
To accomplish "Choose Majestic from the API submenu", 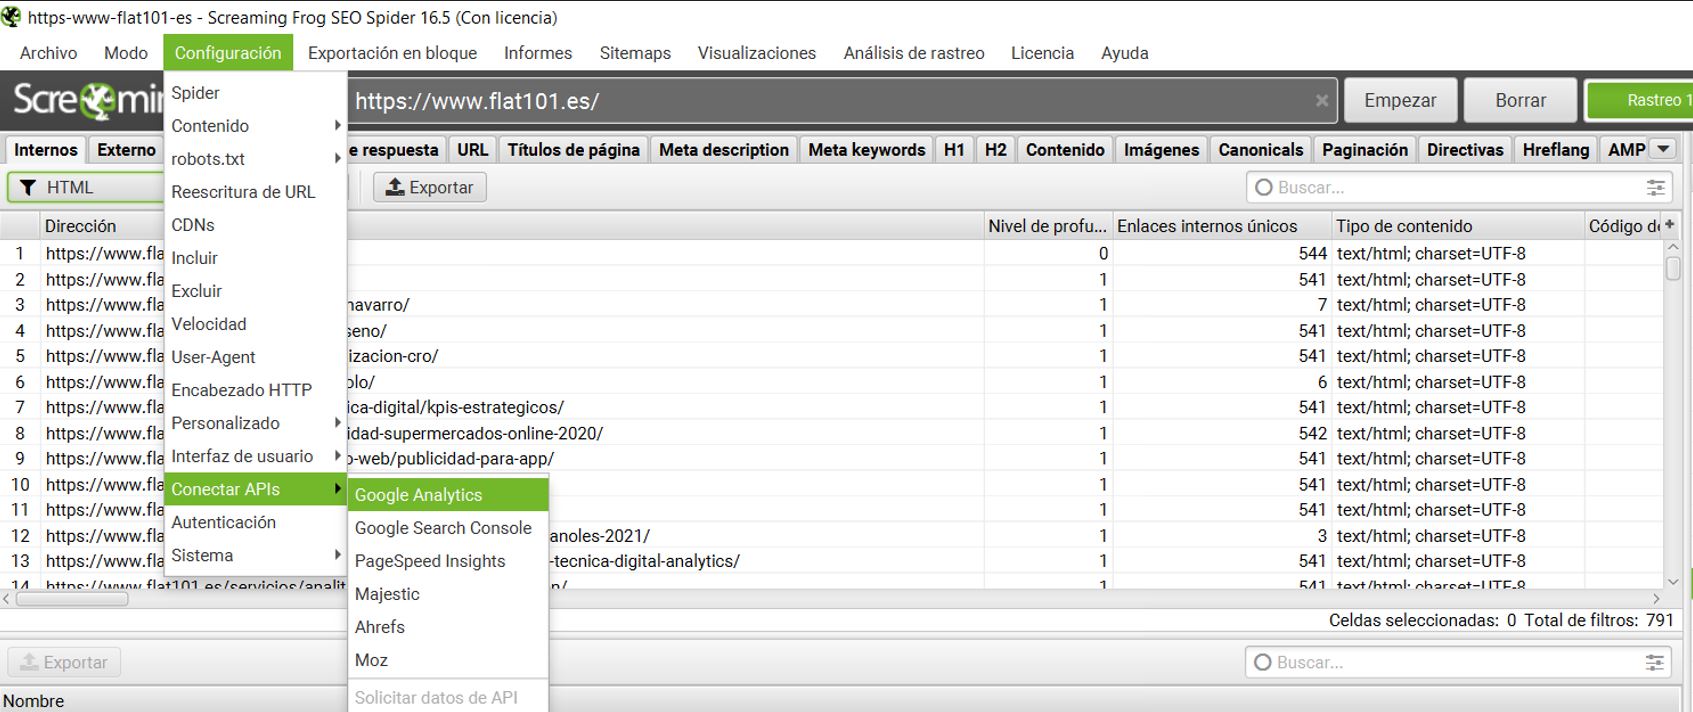I will 448,594.
